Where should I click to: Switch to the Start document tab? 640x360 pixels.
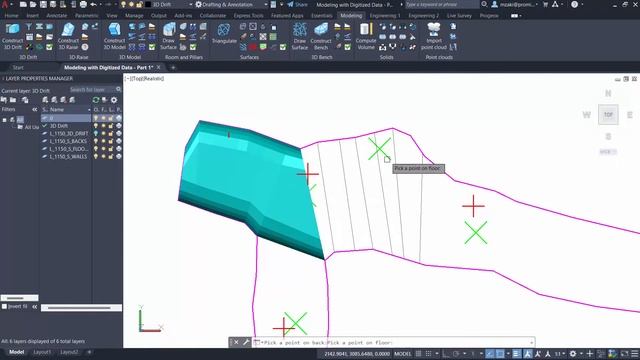(x=18, y=67)
